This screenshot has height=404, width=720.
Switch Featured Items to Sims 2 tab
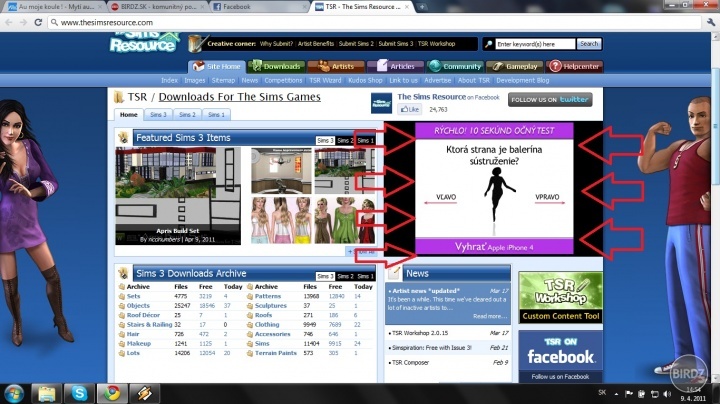(x=345, y=140)
